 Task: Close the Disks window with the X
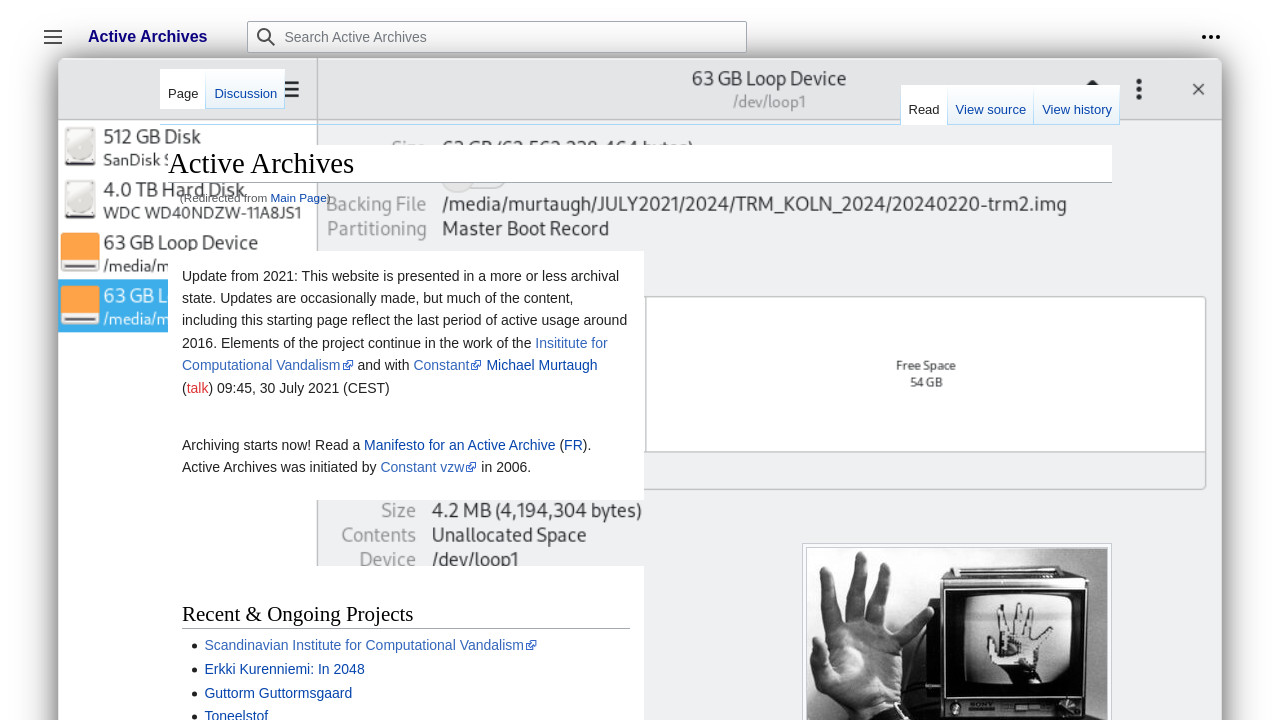1198,90
